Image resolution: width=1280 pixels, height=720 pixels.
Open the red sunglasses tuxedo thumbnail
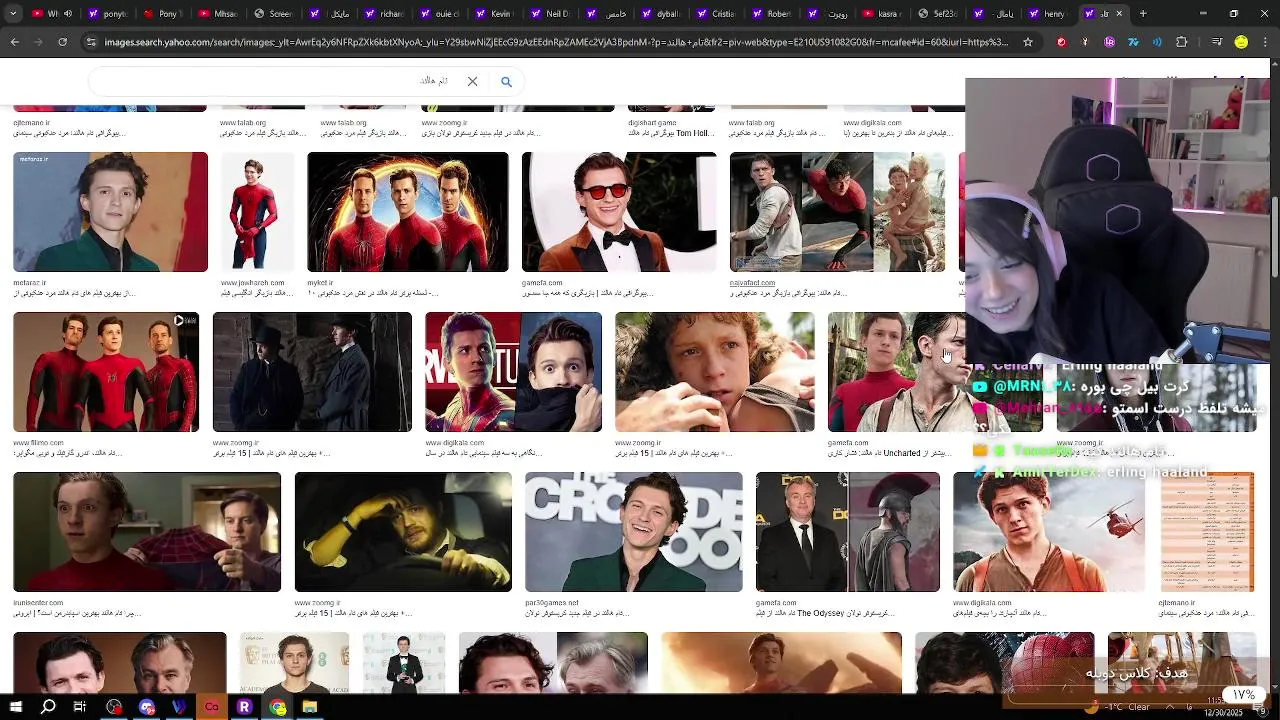[x=619, y=212]
